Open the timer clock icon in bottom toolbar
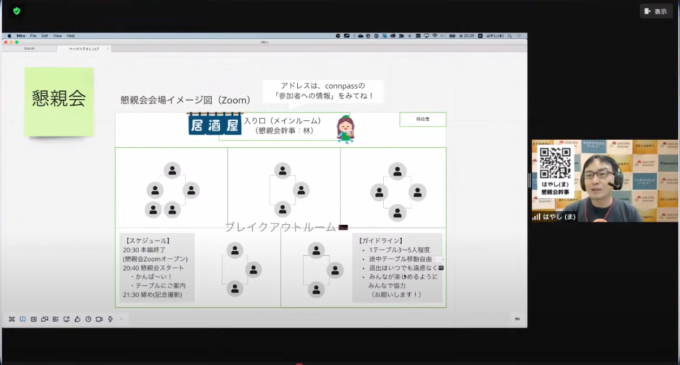Screen dimensions: 680x365 88,319
